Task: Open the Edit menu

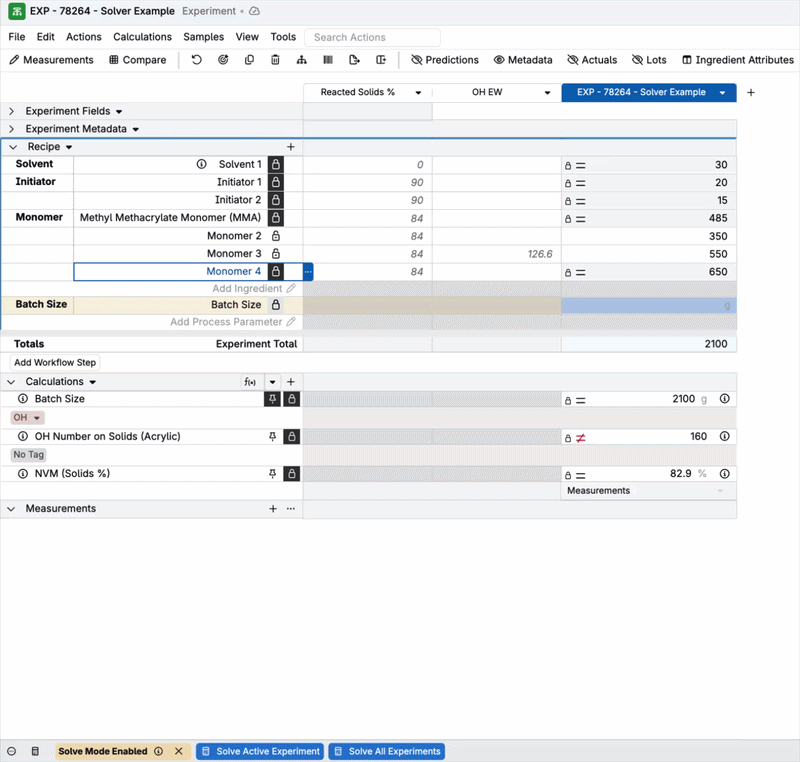Action: [45, 37]
